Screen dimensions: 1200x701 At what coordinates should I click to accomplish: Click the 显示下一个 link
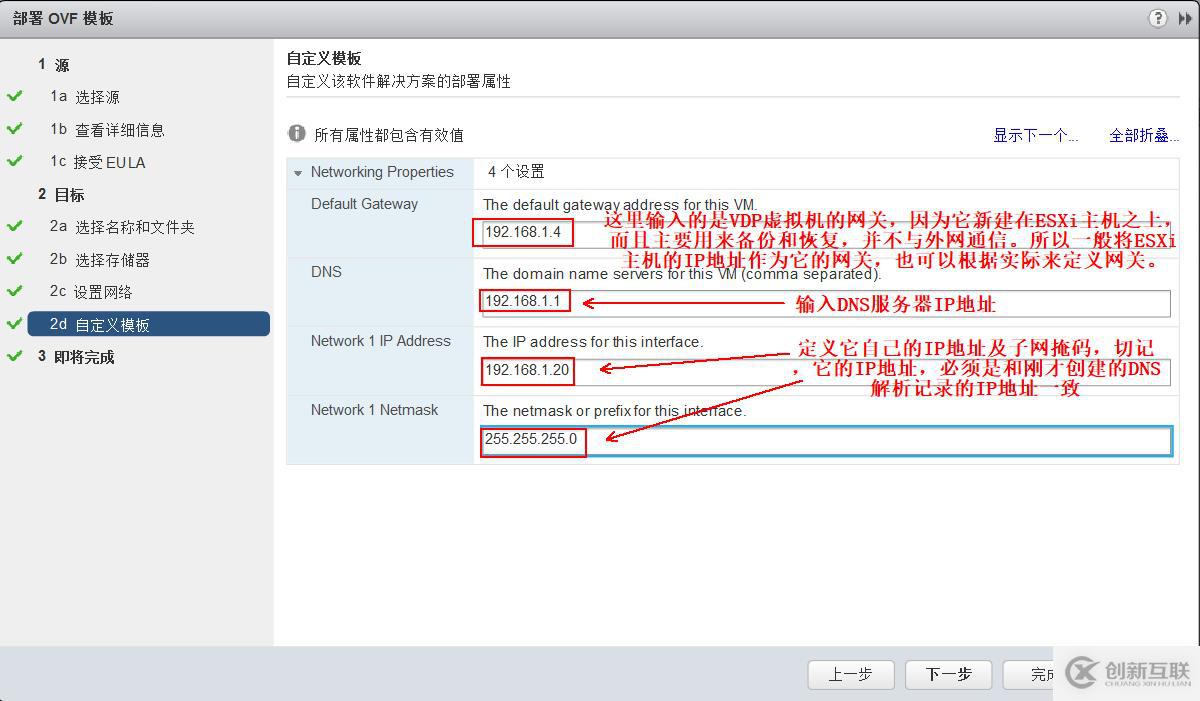tap(1035, 135)
